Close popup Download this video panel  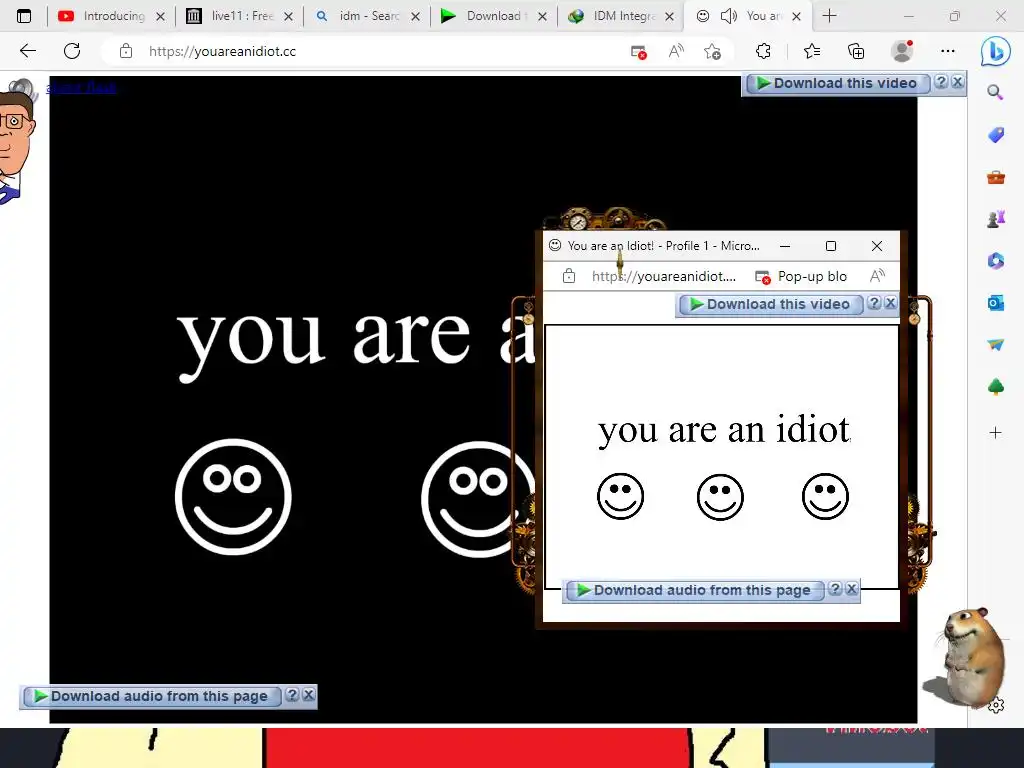coord(890,303)
